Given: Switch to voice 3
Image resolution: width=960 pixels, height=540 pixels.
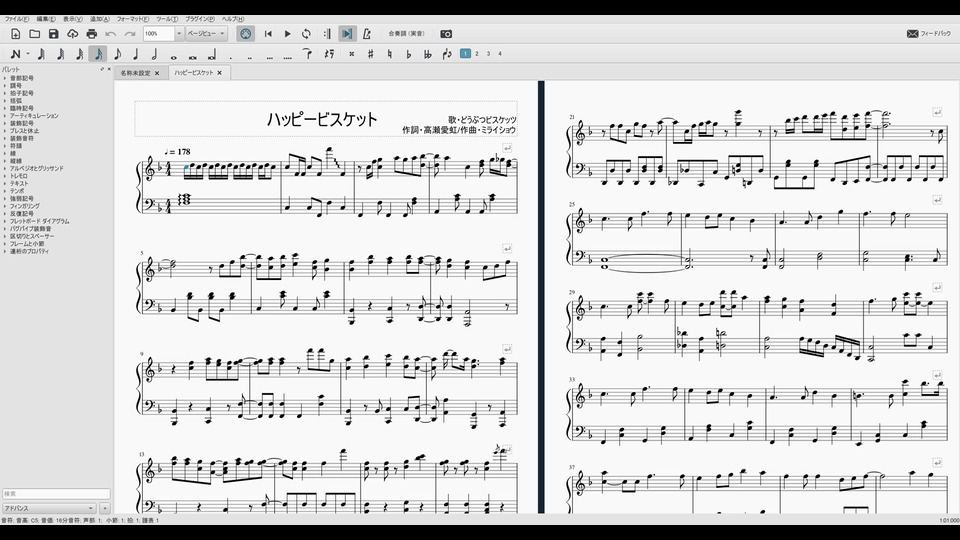Looking at the screenshot, I should click(489, 54).
